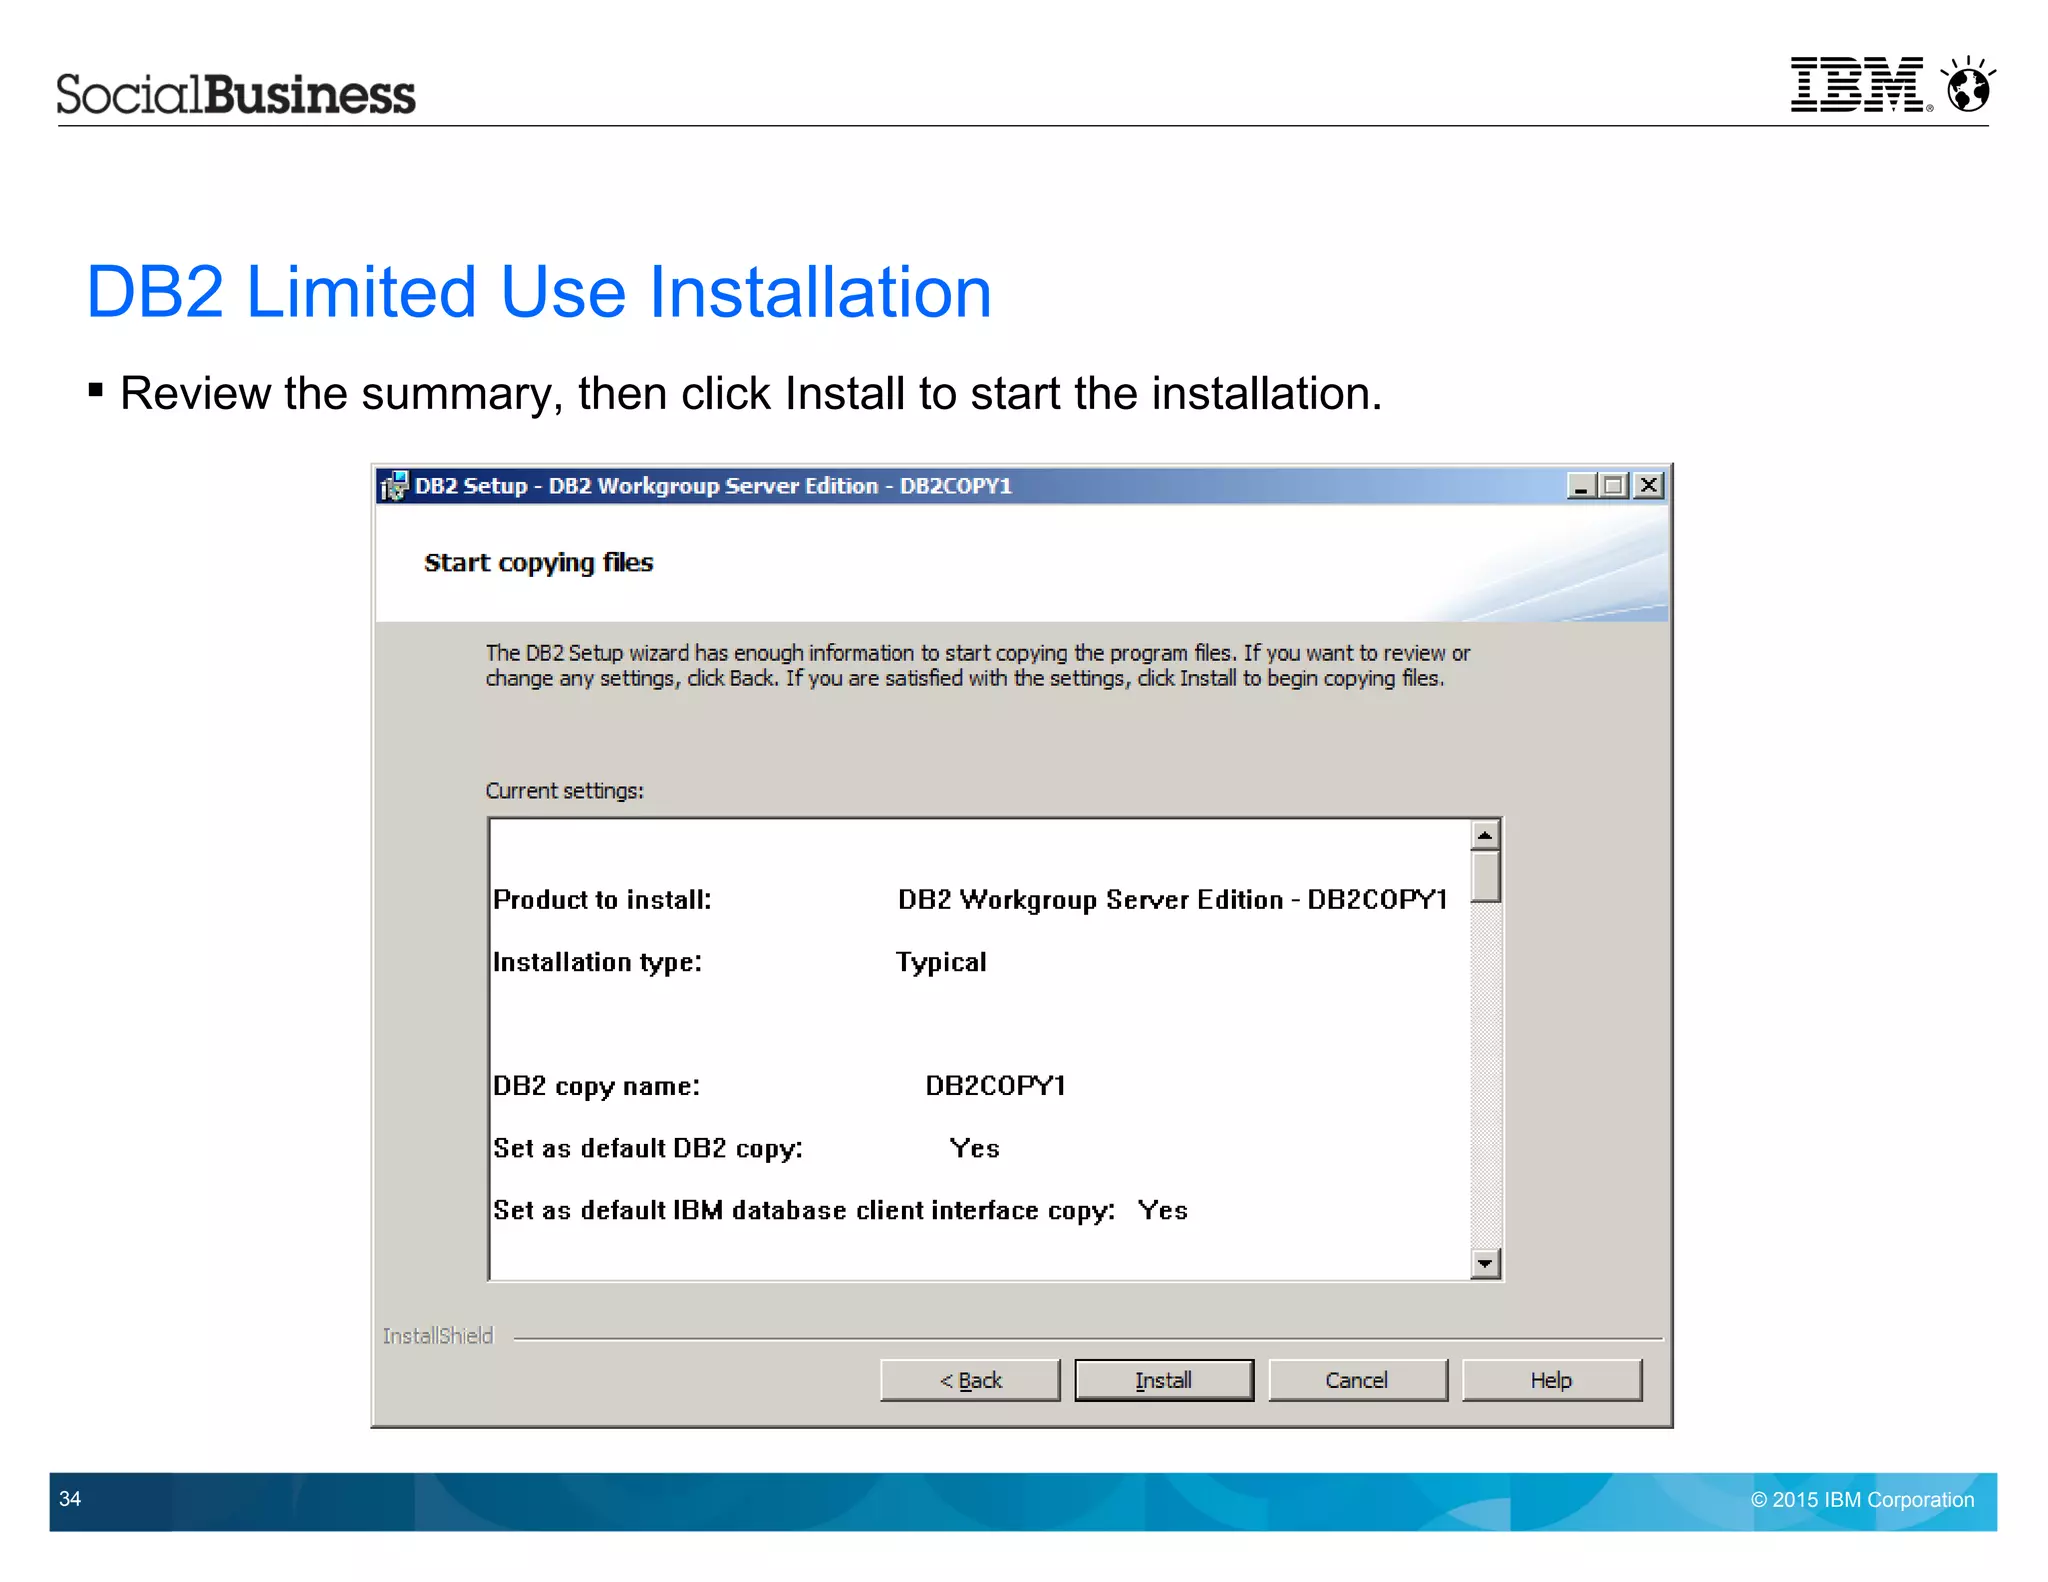This screenshot has height=1582, width=2048.
Task: Select 'DB2 Workgroup Server Edition - DB2COPY1' value text
Action: click(1172, 900)
